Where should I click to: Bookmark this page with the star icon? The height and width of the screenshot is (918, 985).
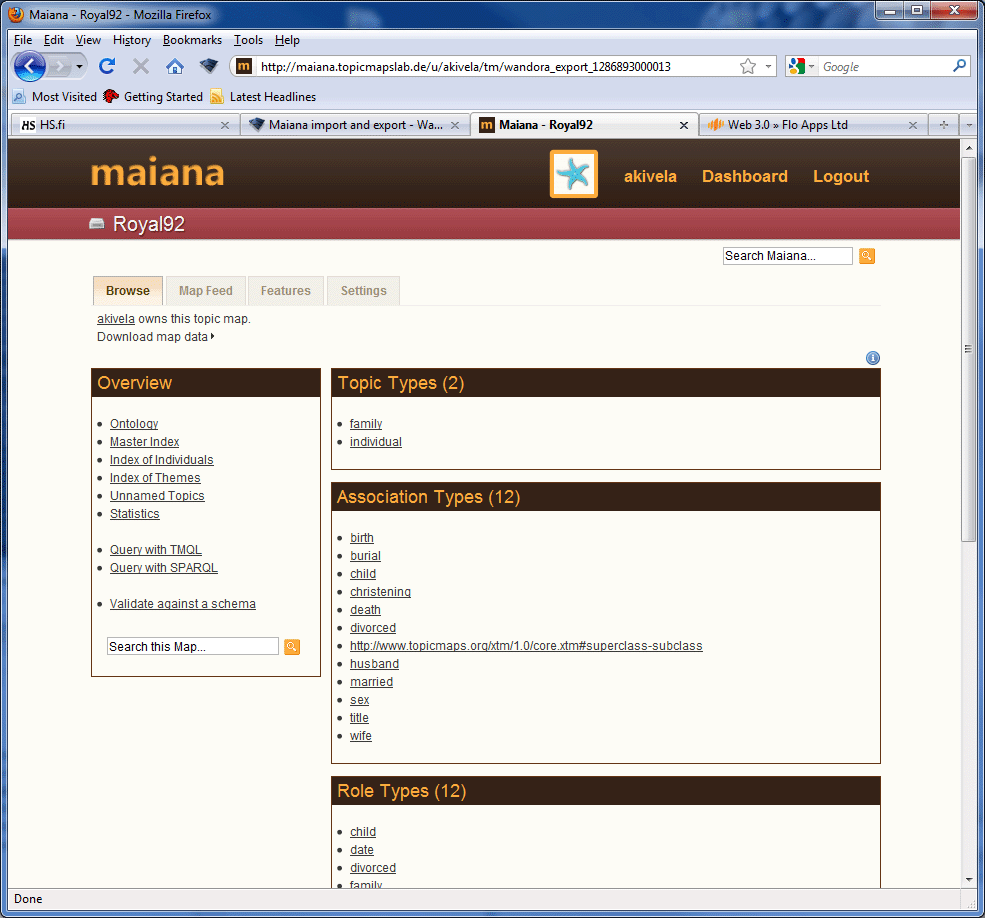click(746, 66)
